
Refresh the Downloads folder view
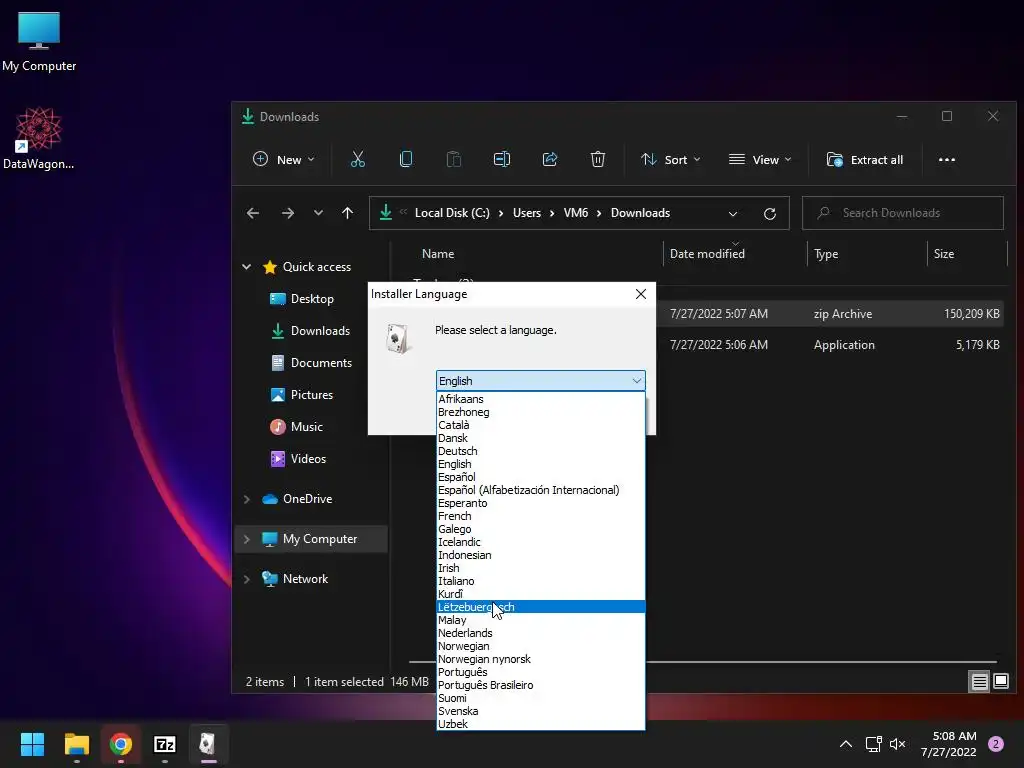(x=770, y=214)
